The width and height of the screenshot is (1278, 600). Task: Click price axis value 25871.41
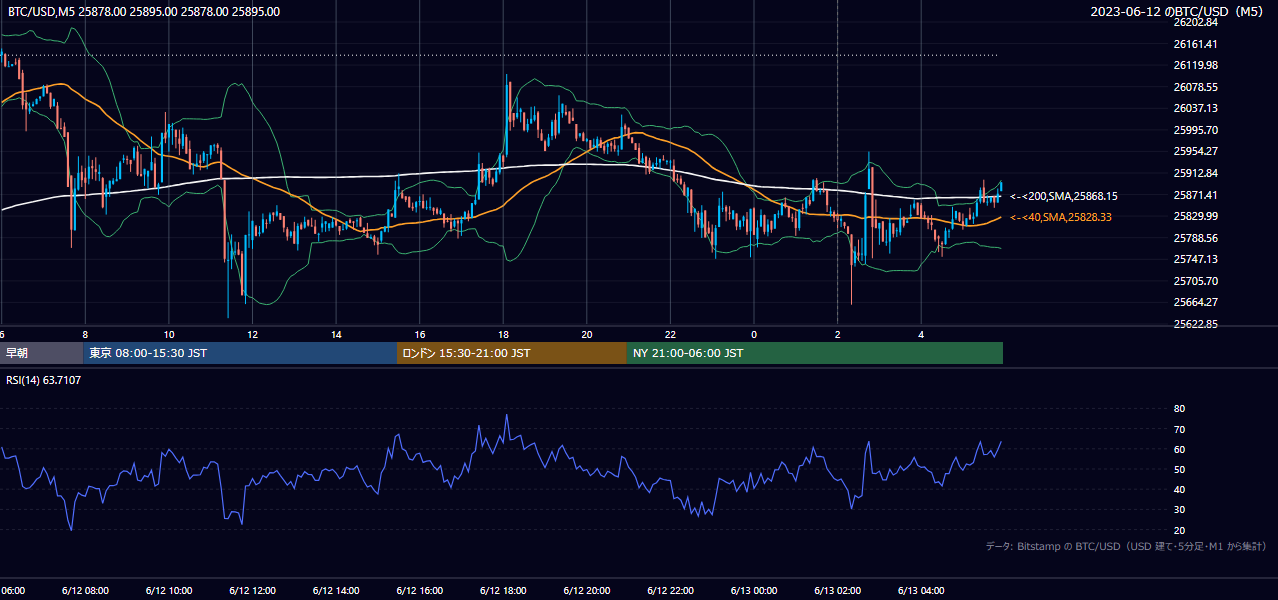coord(1195,195)
